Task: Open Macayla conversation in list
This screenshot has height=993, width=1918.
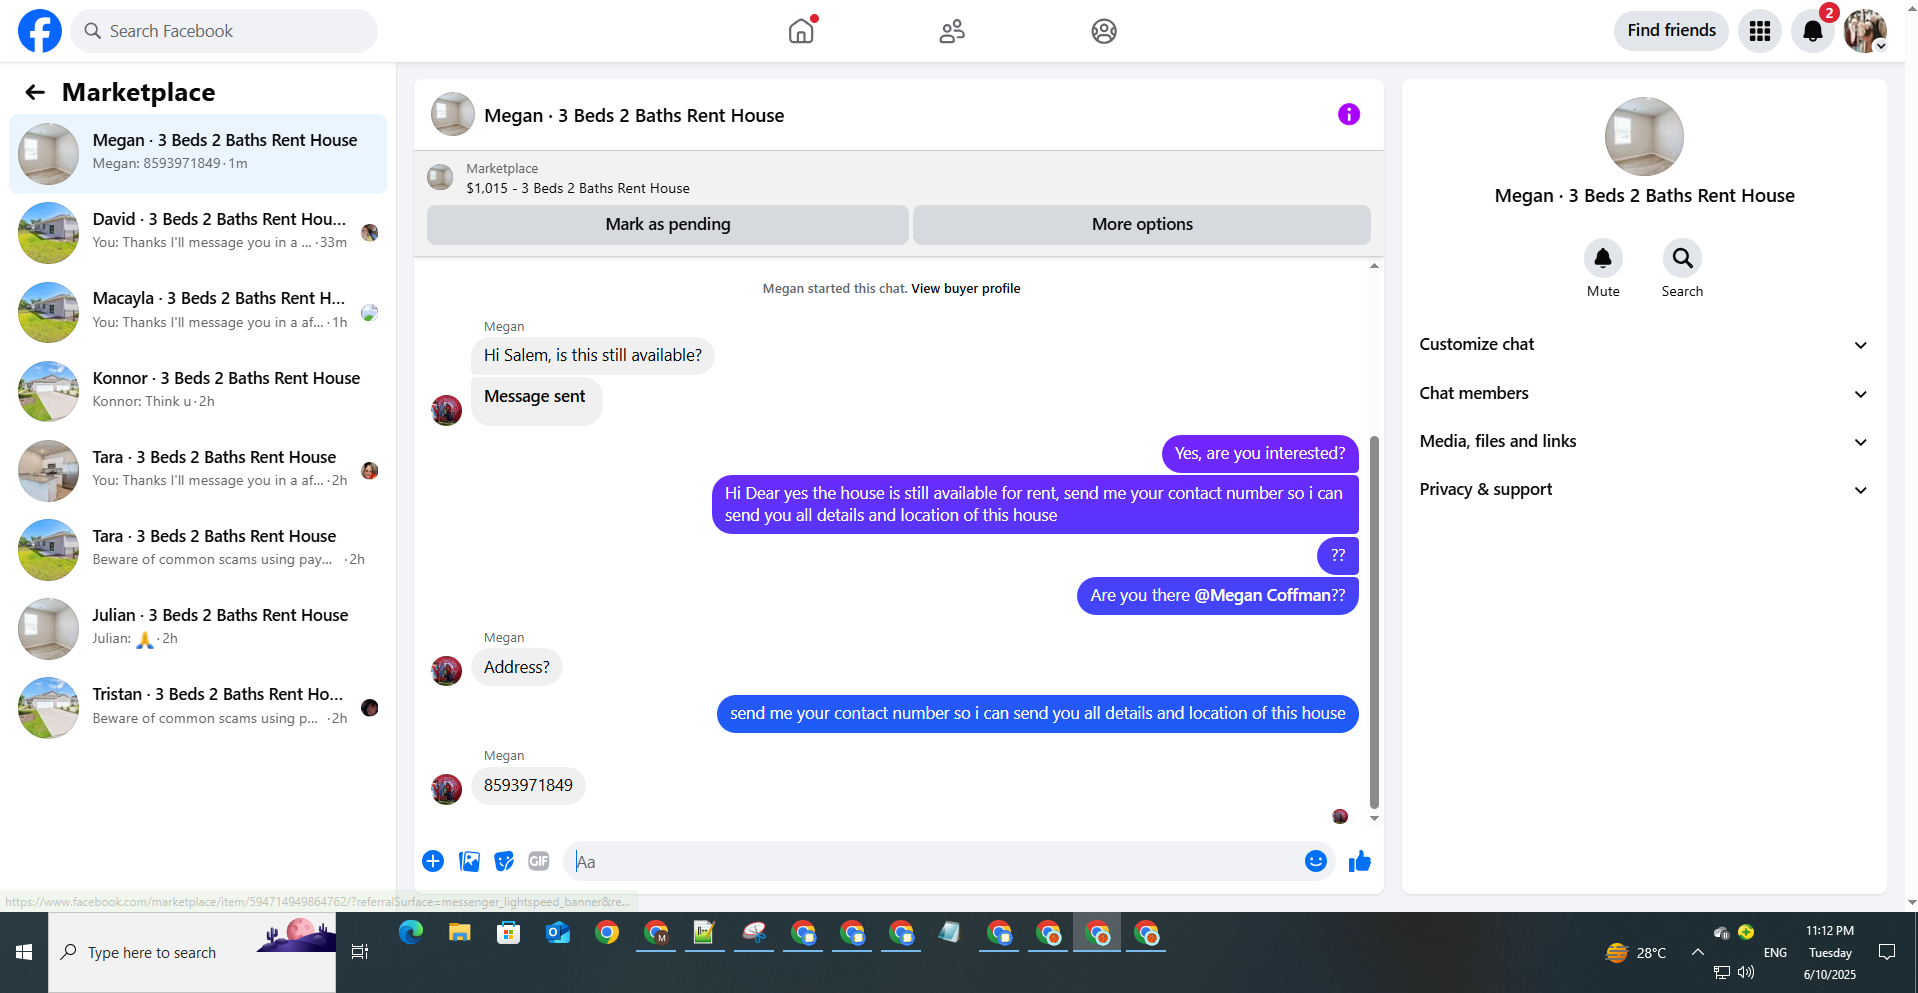Action: [x=198, y=312]
